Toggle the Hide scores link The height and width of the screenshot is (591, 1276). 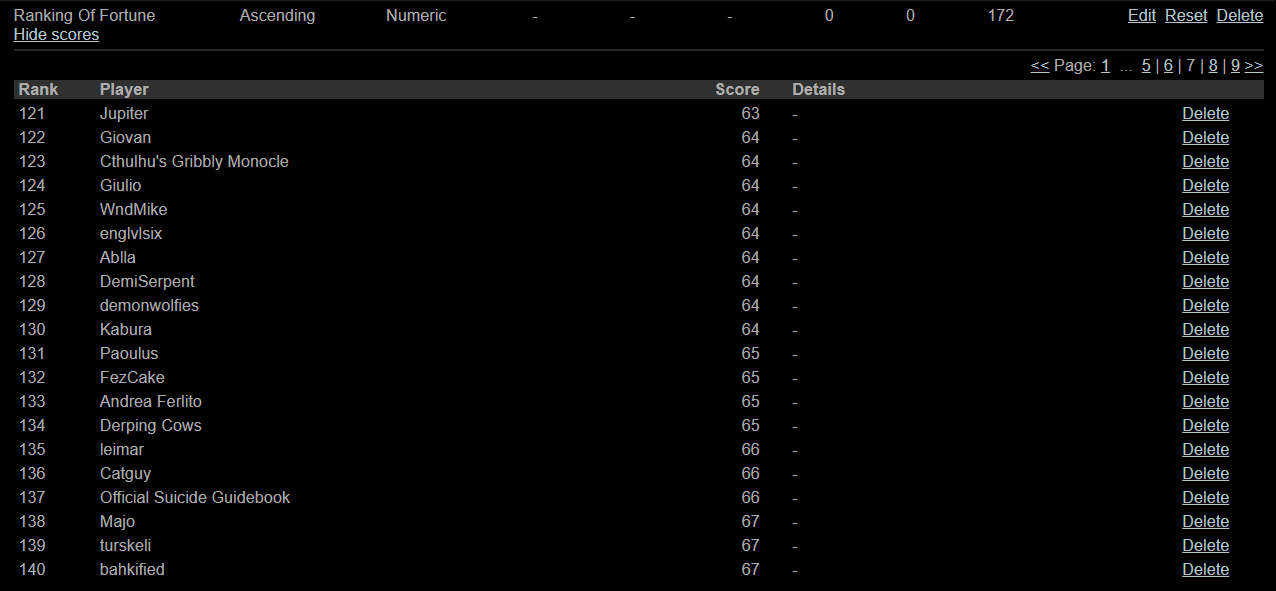pos(56,35)
